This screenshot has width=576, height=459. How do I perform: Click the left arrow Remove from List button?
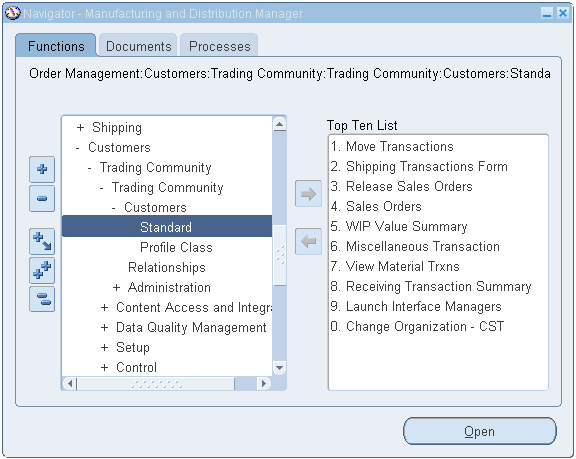click(x=308, y=241)
